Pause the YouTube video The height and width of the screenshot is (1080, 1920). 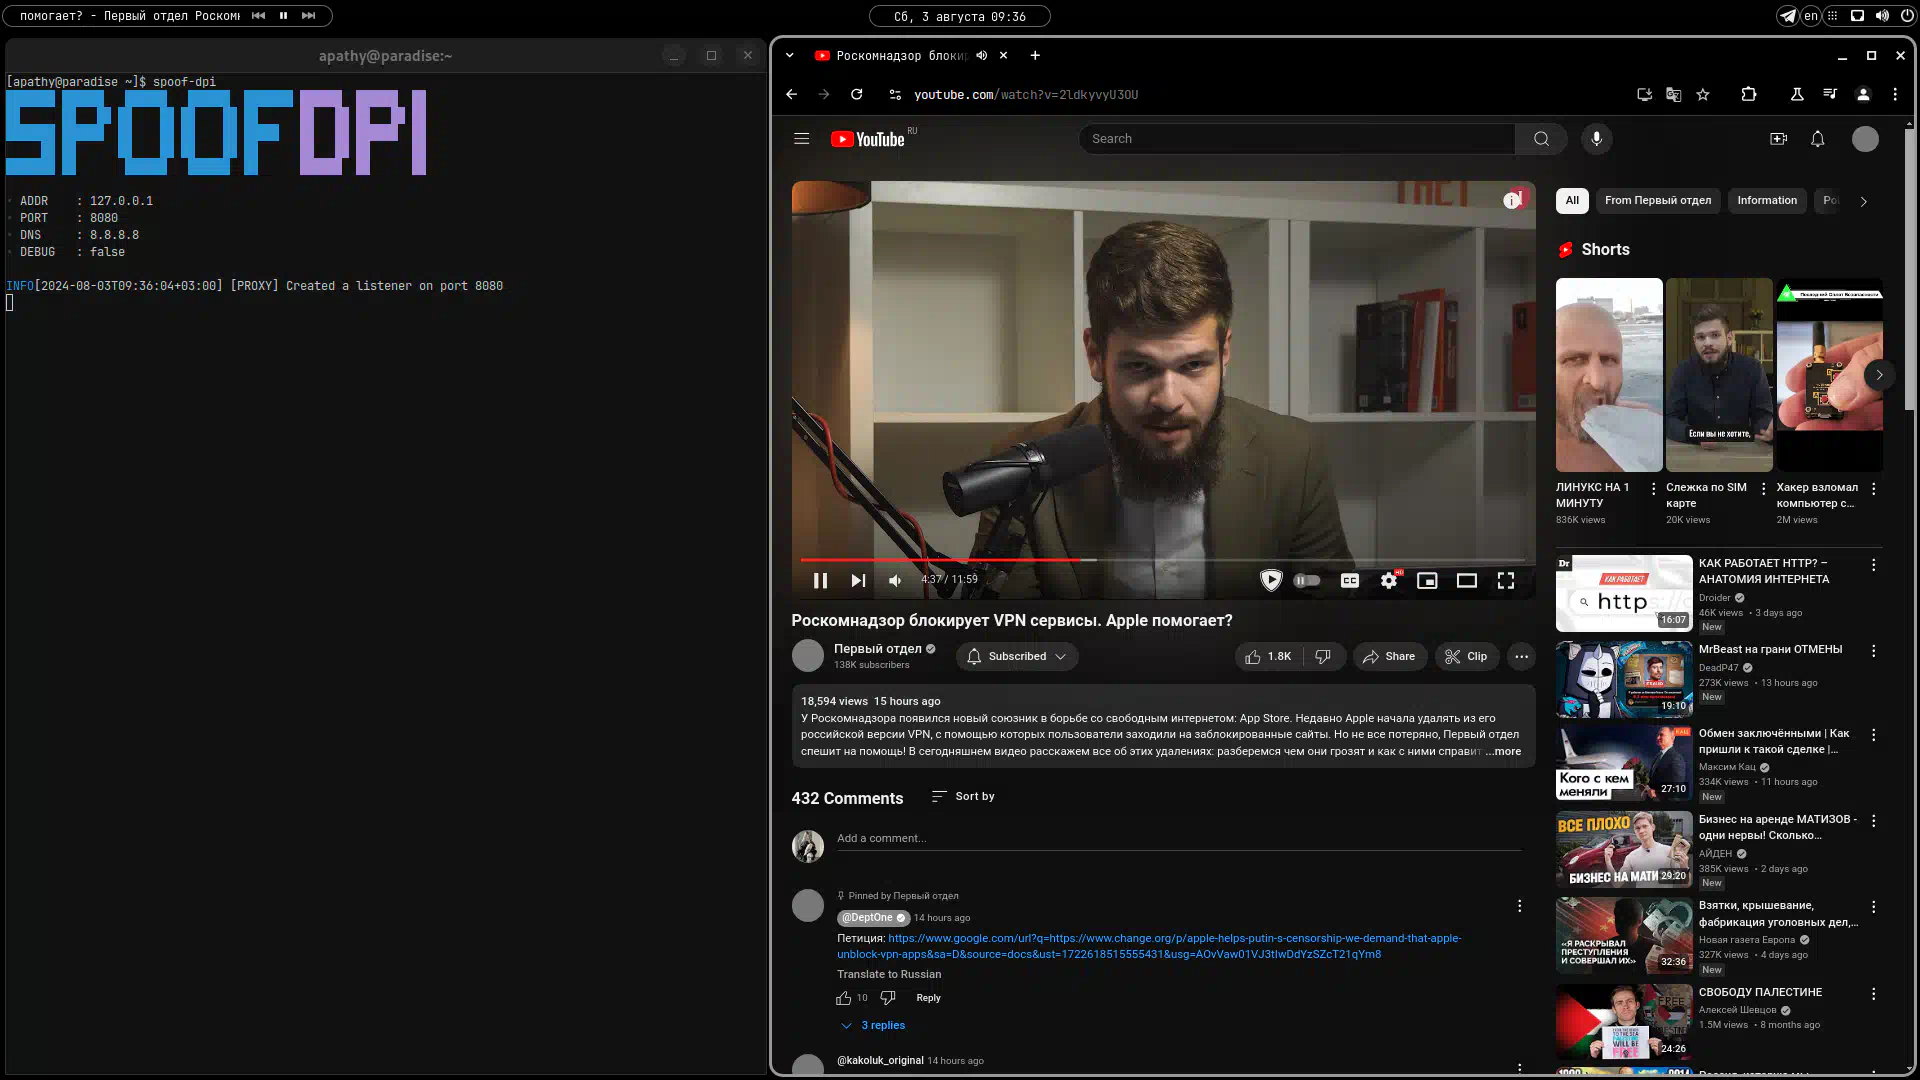click(820, 580)
